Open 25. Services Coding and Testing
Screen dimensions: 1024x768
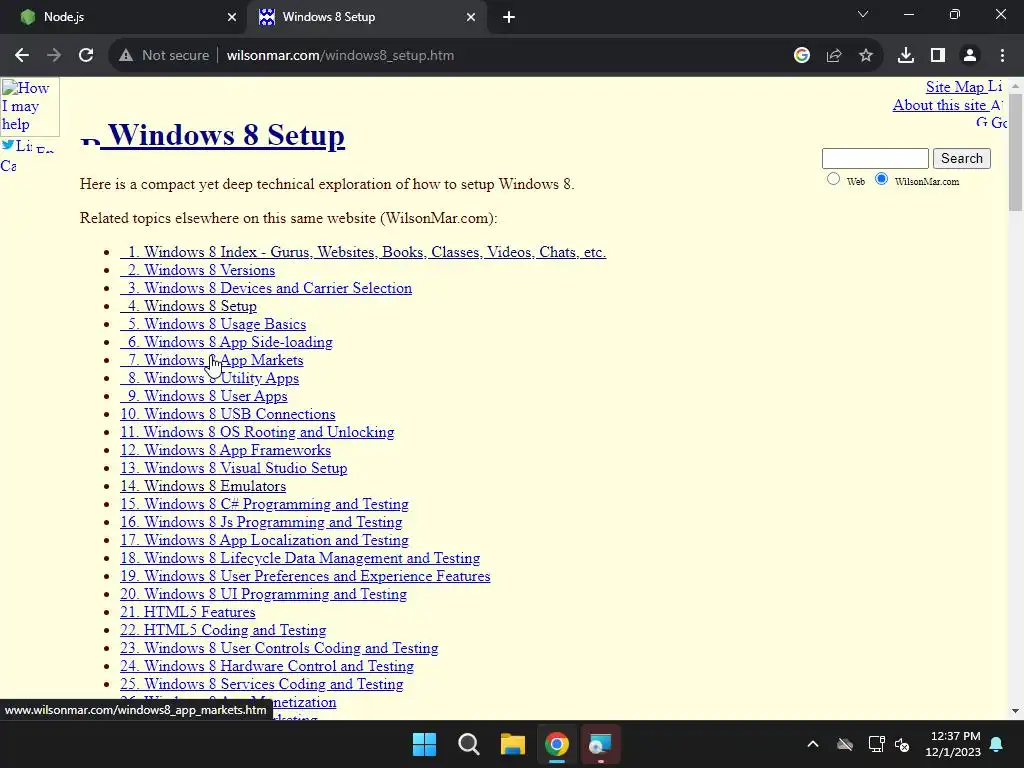(262, 684)
